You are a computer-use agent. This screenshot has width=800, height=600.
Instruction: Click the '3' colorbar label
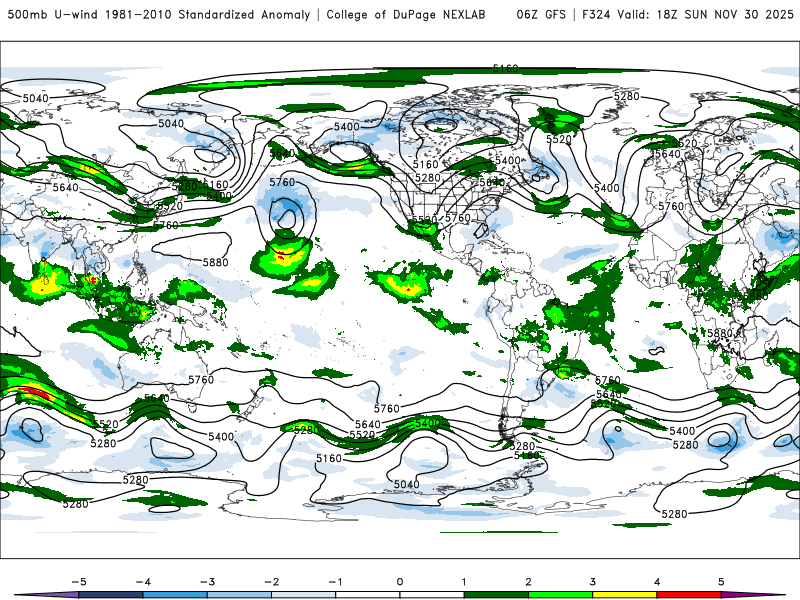coord(593,582)
